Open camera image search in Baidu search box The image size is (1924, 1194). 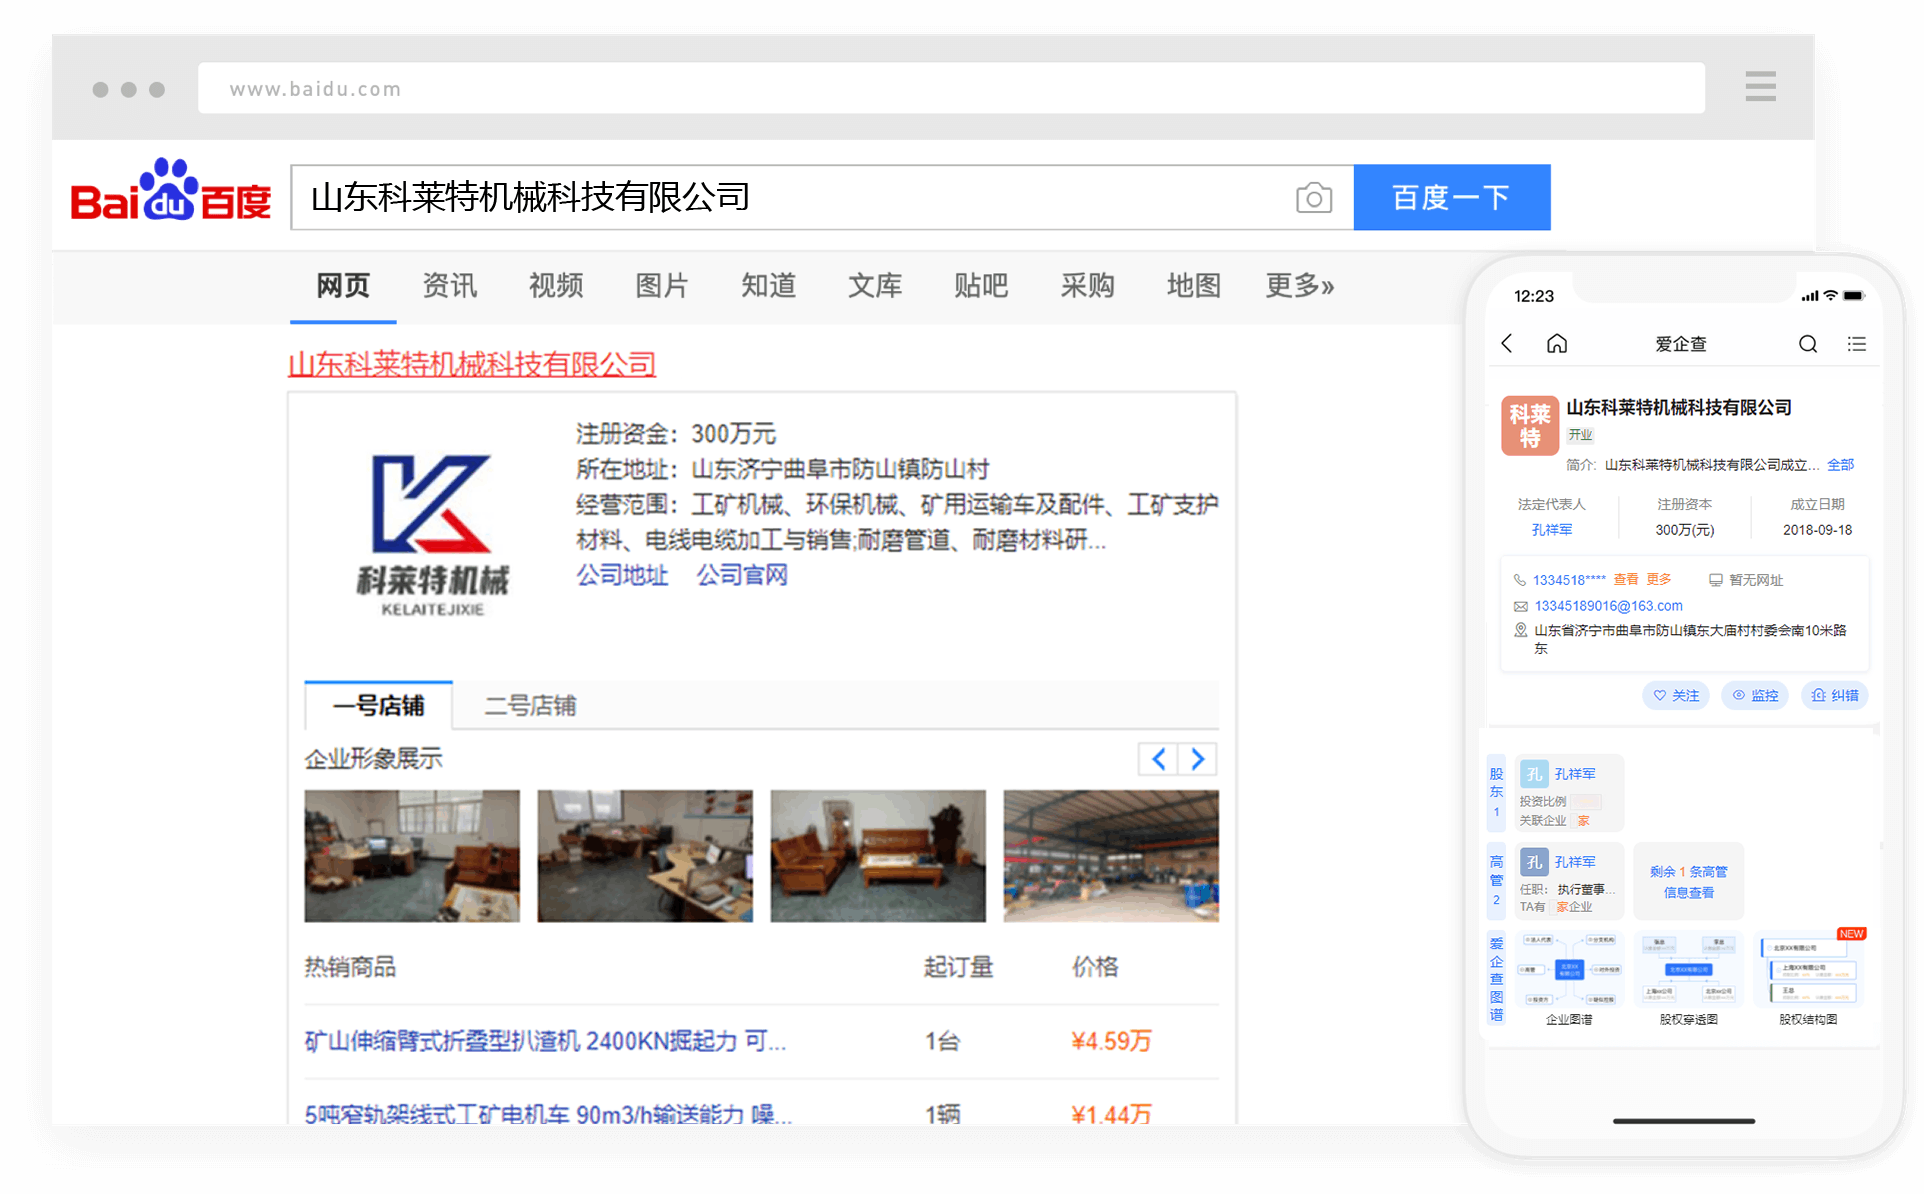(x=1314, y=198)
